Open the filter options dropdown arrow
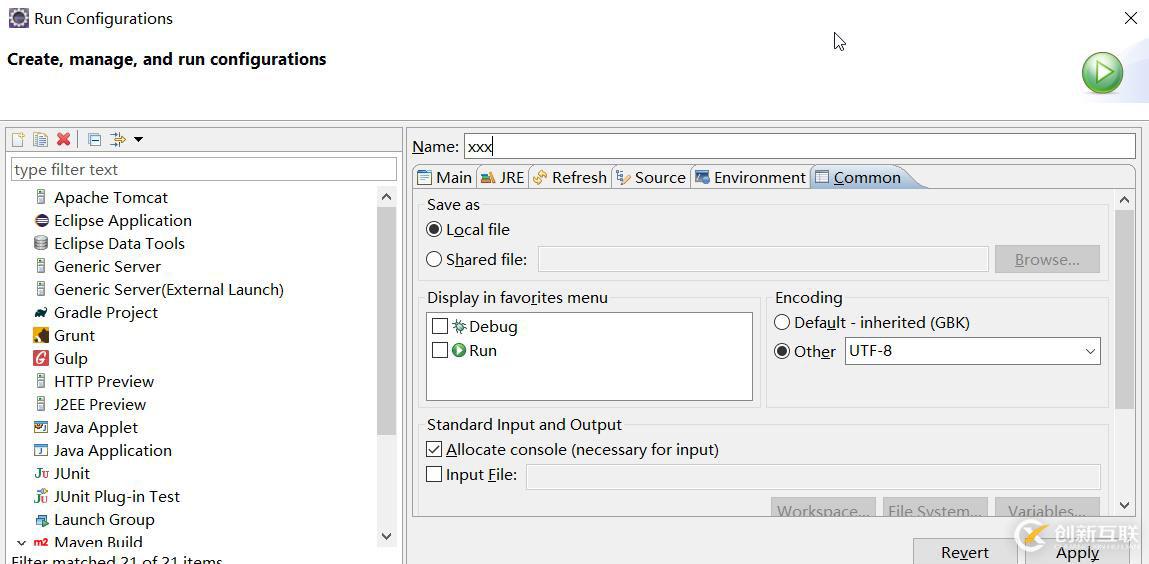The height and width of the screenshot is (564, 1149). coord(138,139)
